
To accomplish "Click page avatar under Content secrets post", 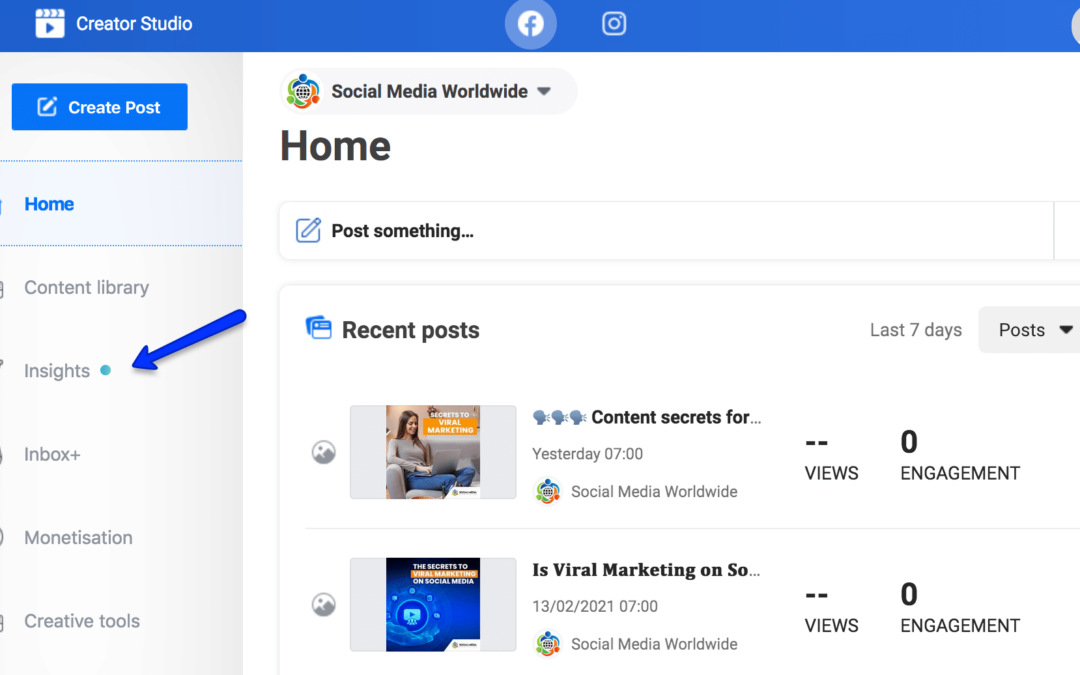I will coord(548,491).
